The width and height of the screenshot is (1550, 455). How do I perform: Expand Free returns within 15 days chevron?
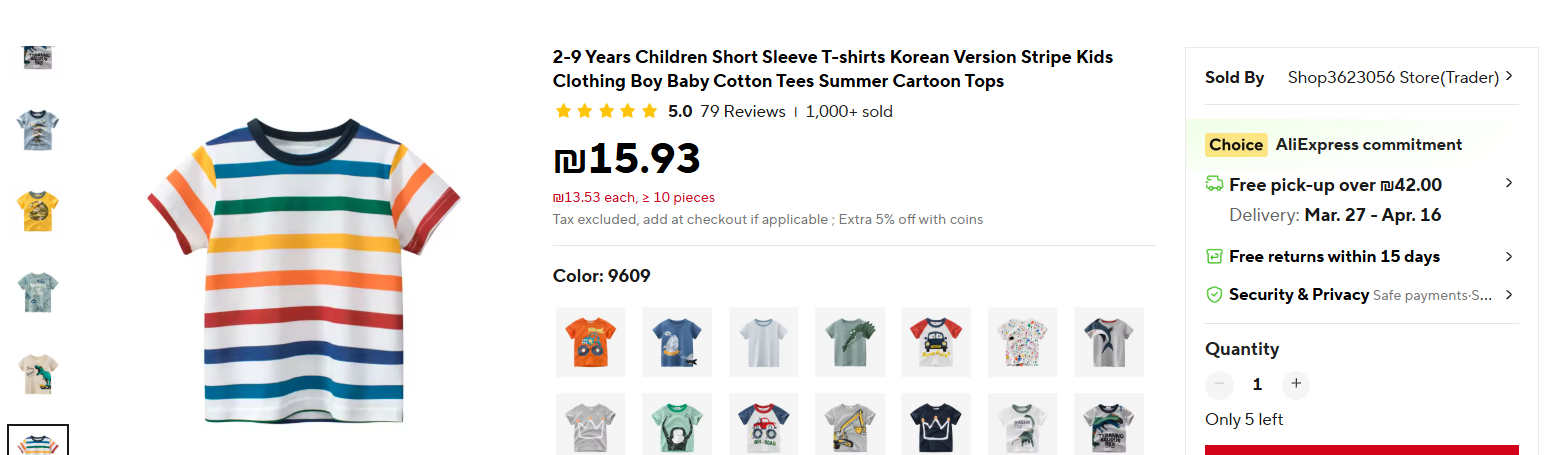click(1509, 257)
